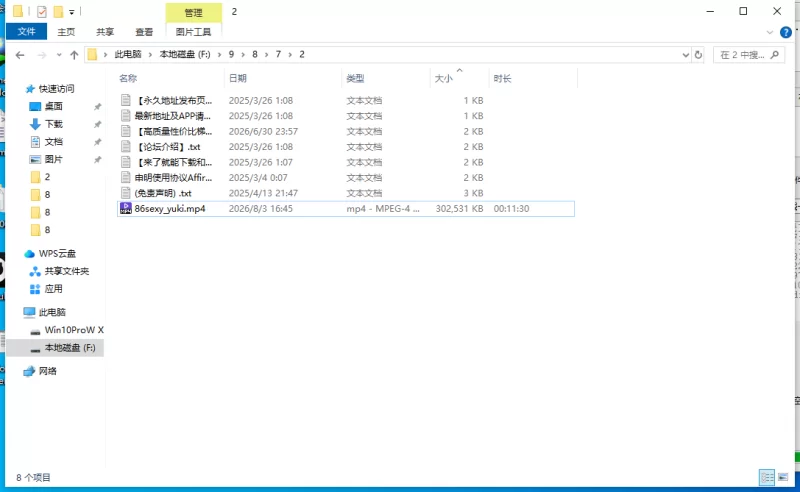Click the pin icon beside 下载
Image resolution: width=800 pixels, height=492 pixels.
coord(97,125)
